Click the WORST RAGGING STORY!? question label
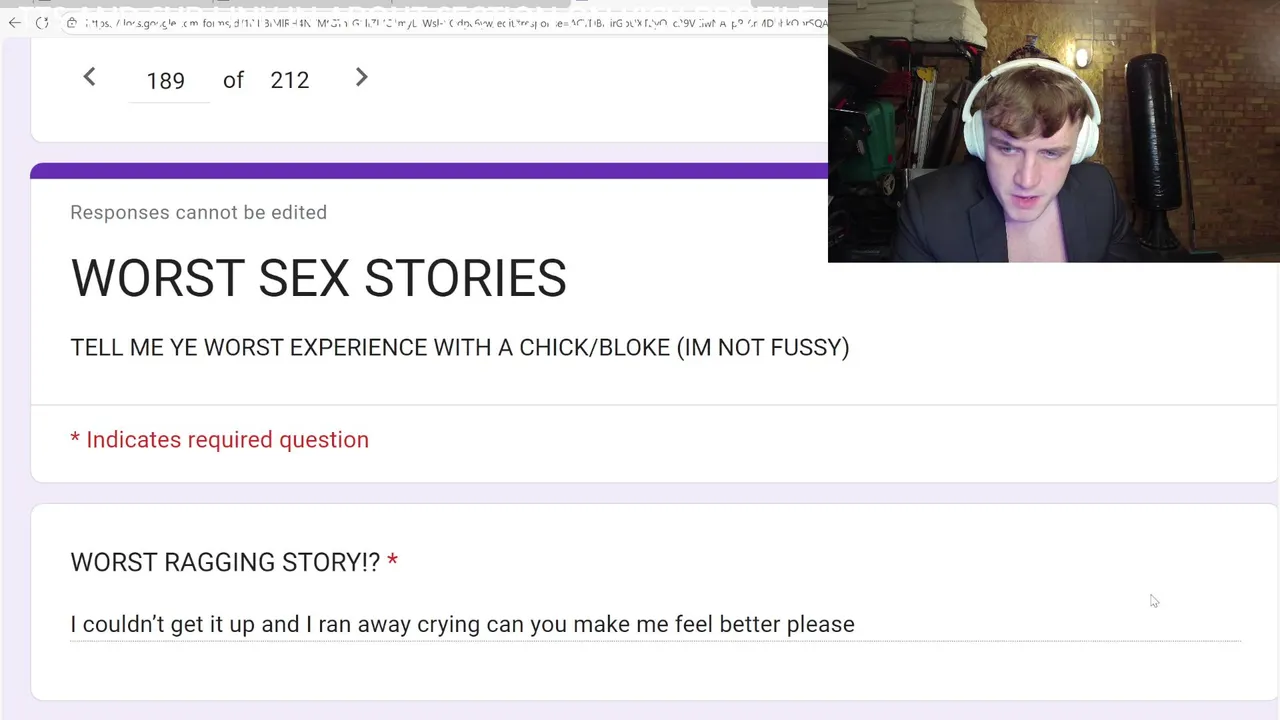The height and width of the screenshot is (720, 1280). coord(225,562)
